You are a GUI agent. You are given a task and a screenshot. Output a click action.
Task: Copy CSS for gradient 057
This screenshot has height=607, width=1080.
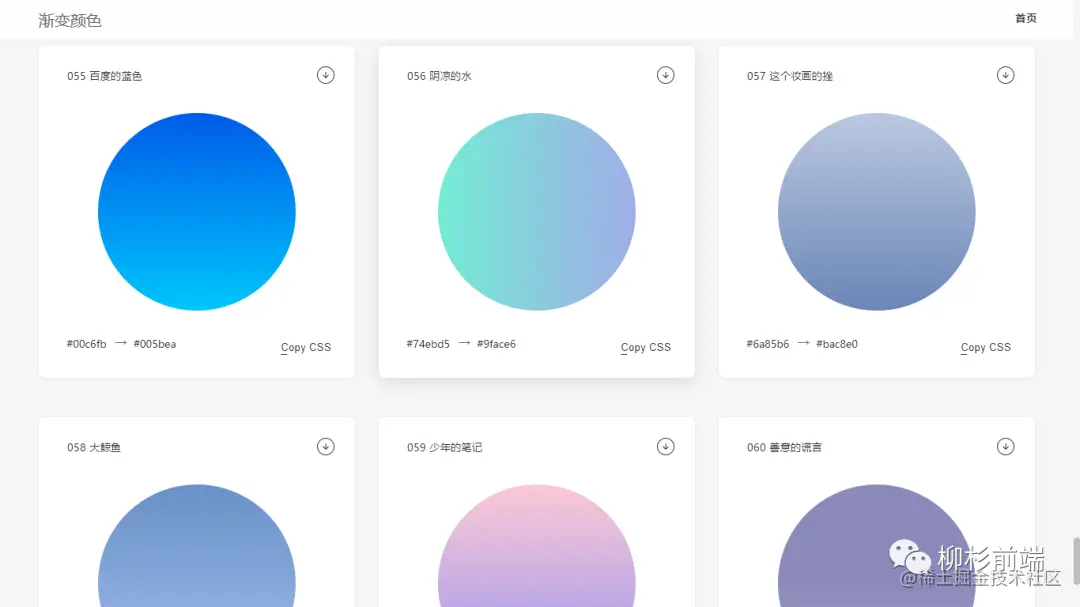tap(986, 347)
